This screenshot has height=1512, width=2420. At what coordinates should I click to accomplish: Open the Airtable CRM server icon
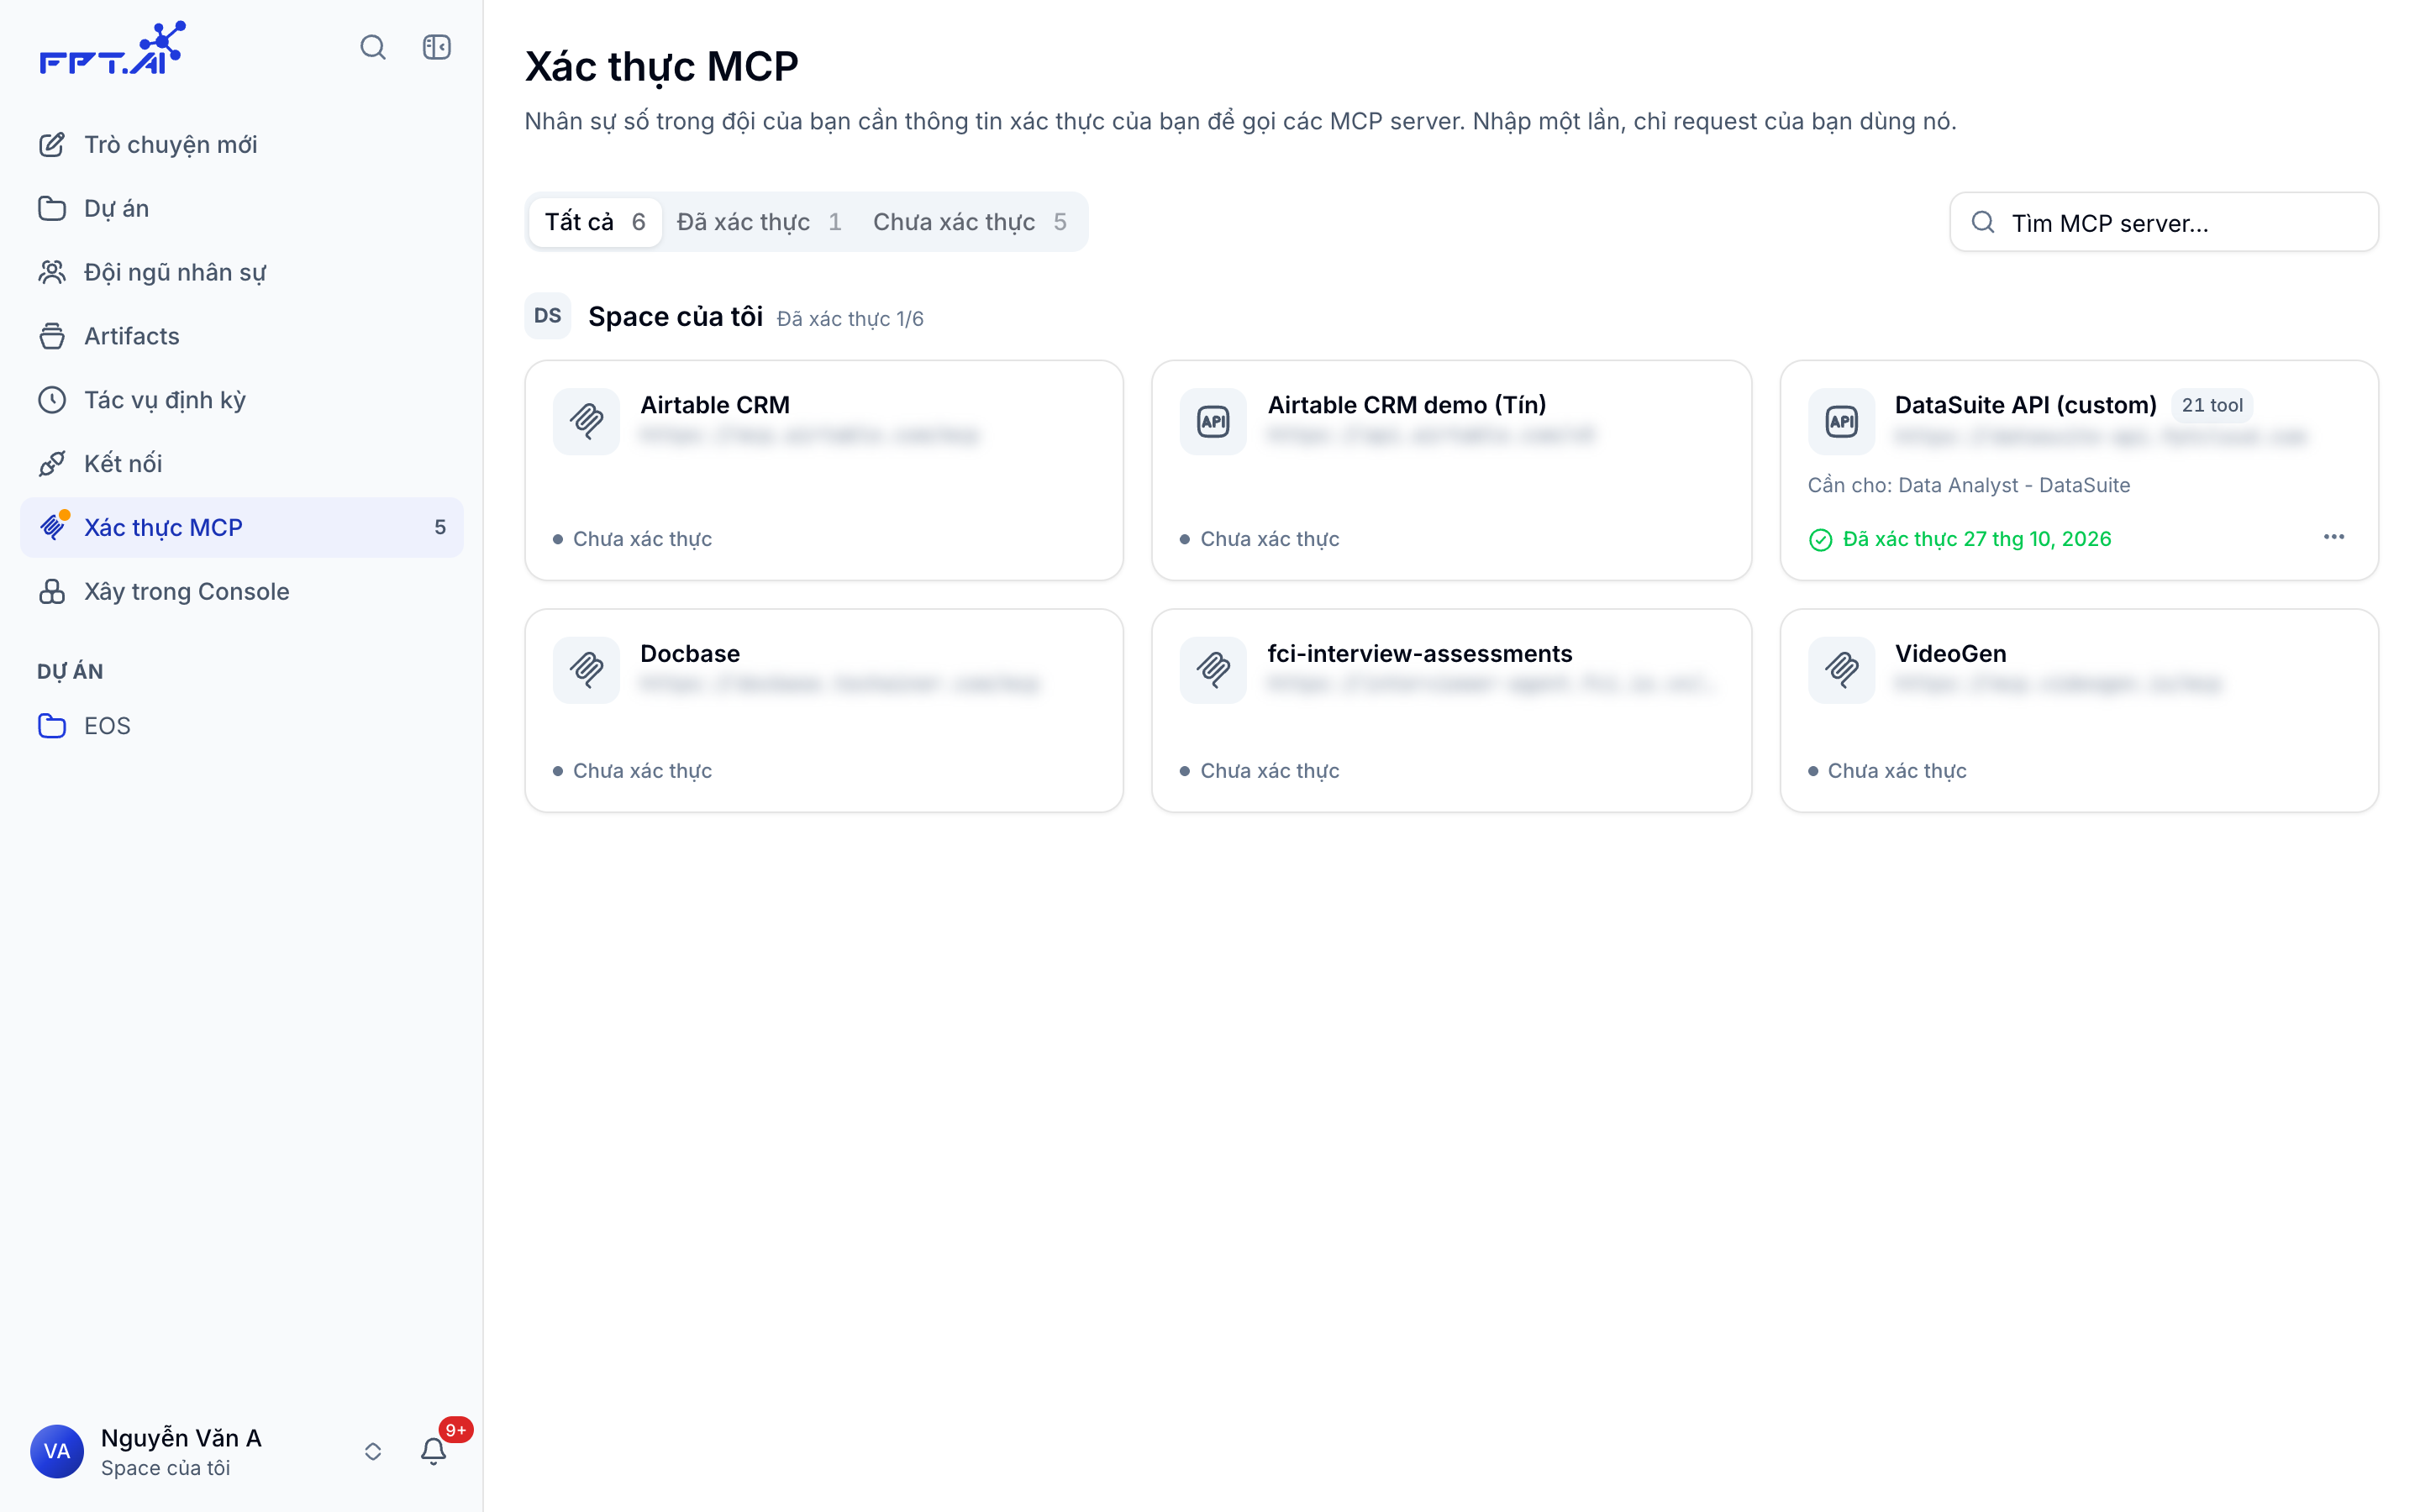587,421
